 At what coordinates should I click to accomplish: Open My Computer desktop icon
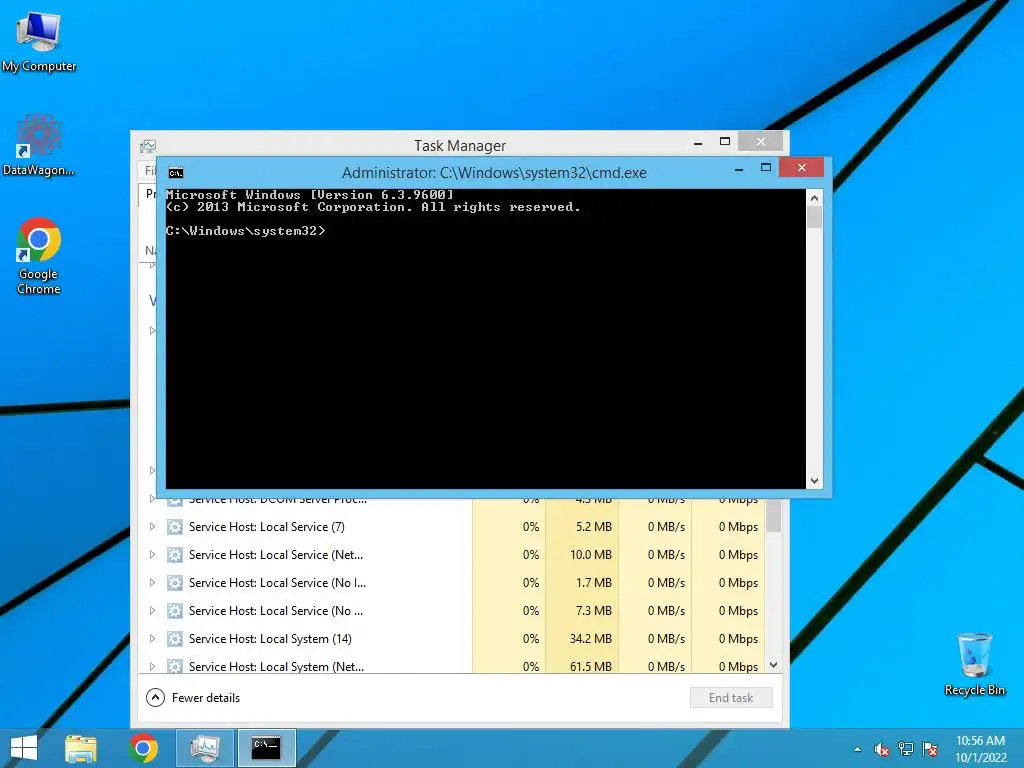[39, 40]
